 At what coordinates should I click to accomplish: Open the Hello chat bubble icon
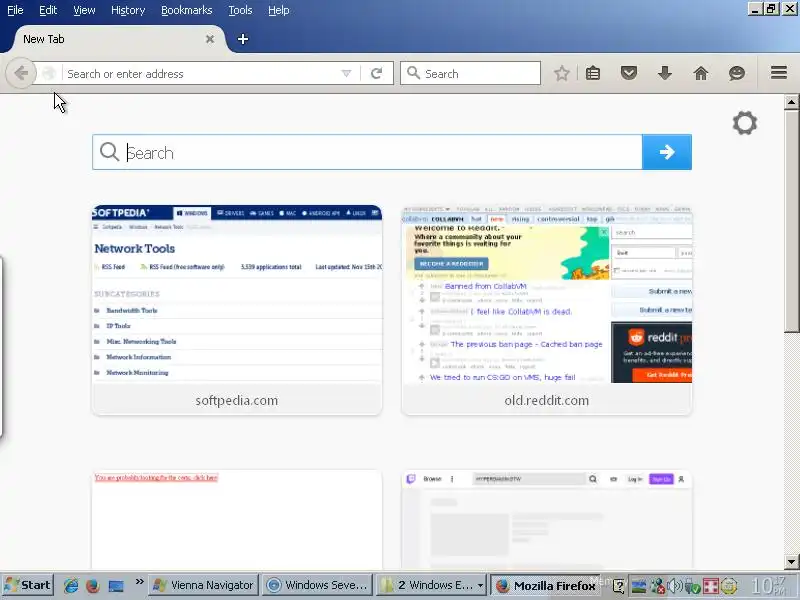point(736,73)
